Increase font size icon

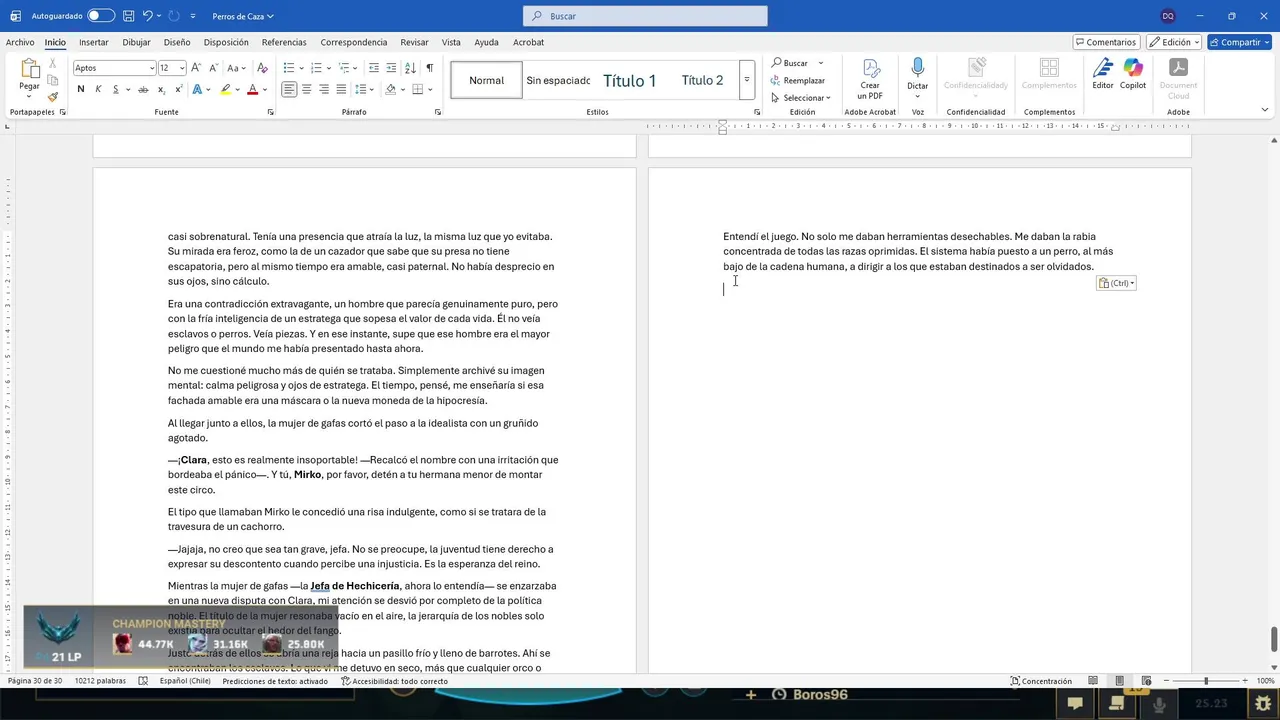click(196, 68)
